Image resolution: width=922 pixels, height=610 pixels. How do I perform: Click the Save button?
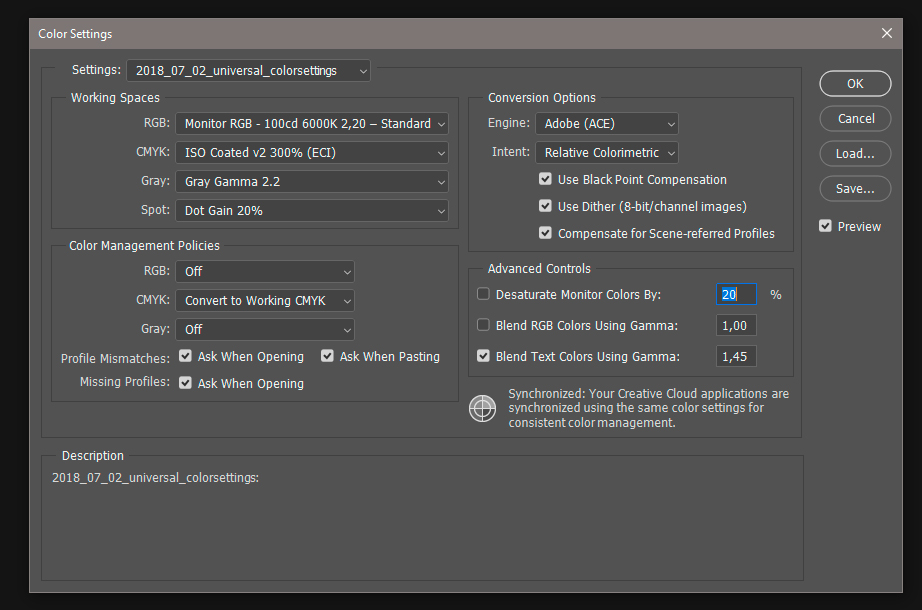855,188
